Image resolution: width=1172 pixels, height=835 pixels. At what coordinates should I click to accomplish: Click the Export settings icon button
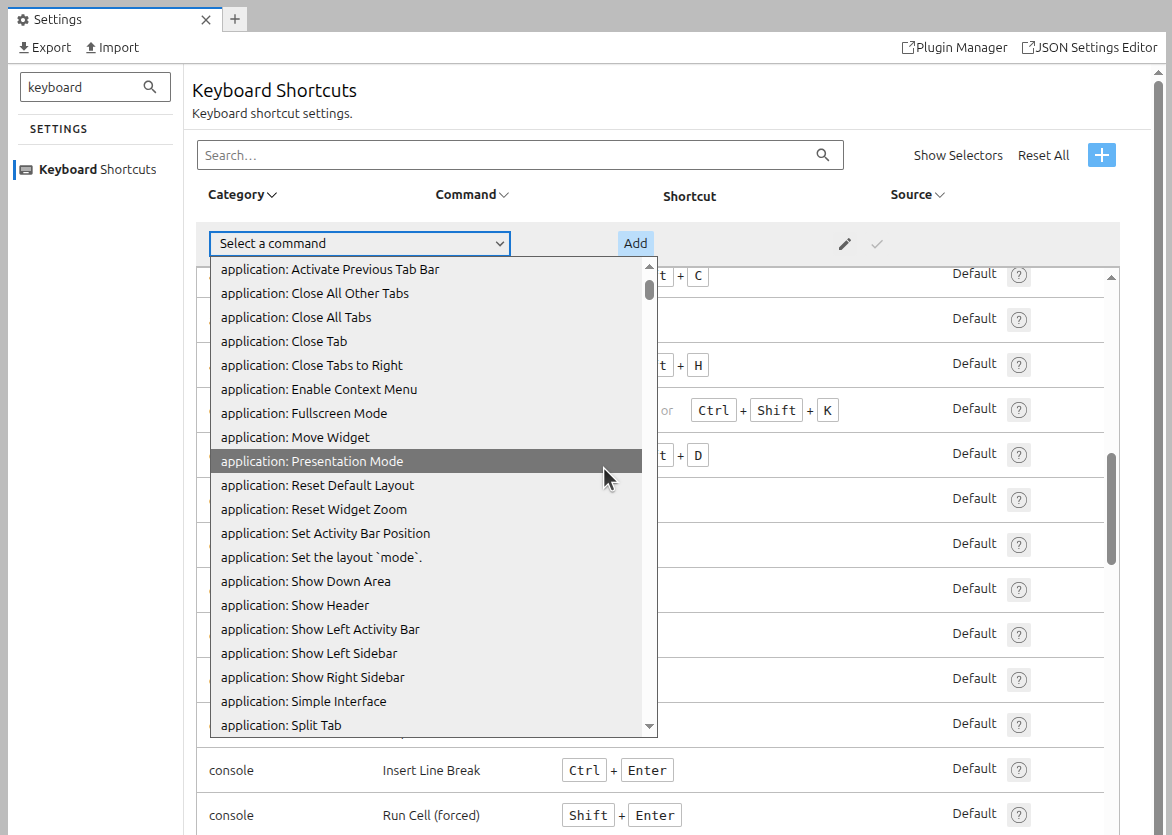tap(45, 47)
